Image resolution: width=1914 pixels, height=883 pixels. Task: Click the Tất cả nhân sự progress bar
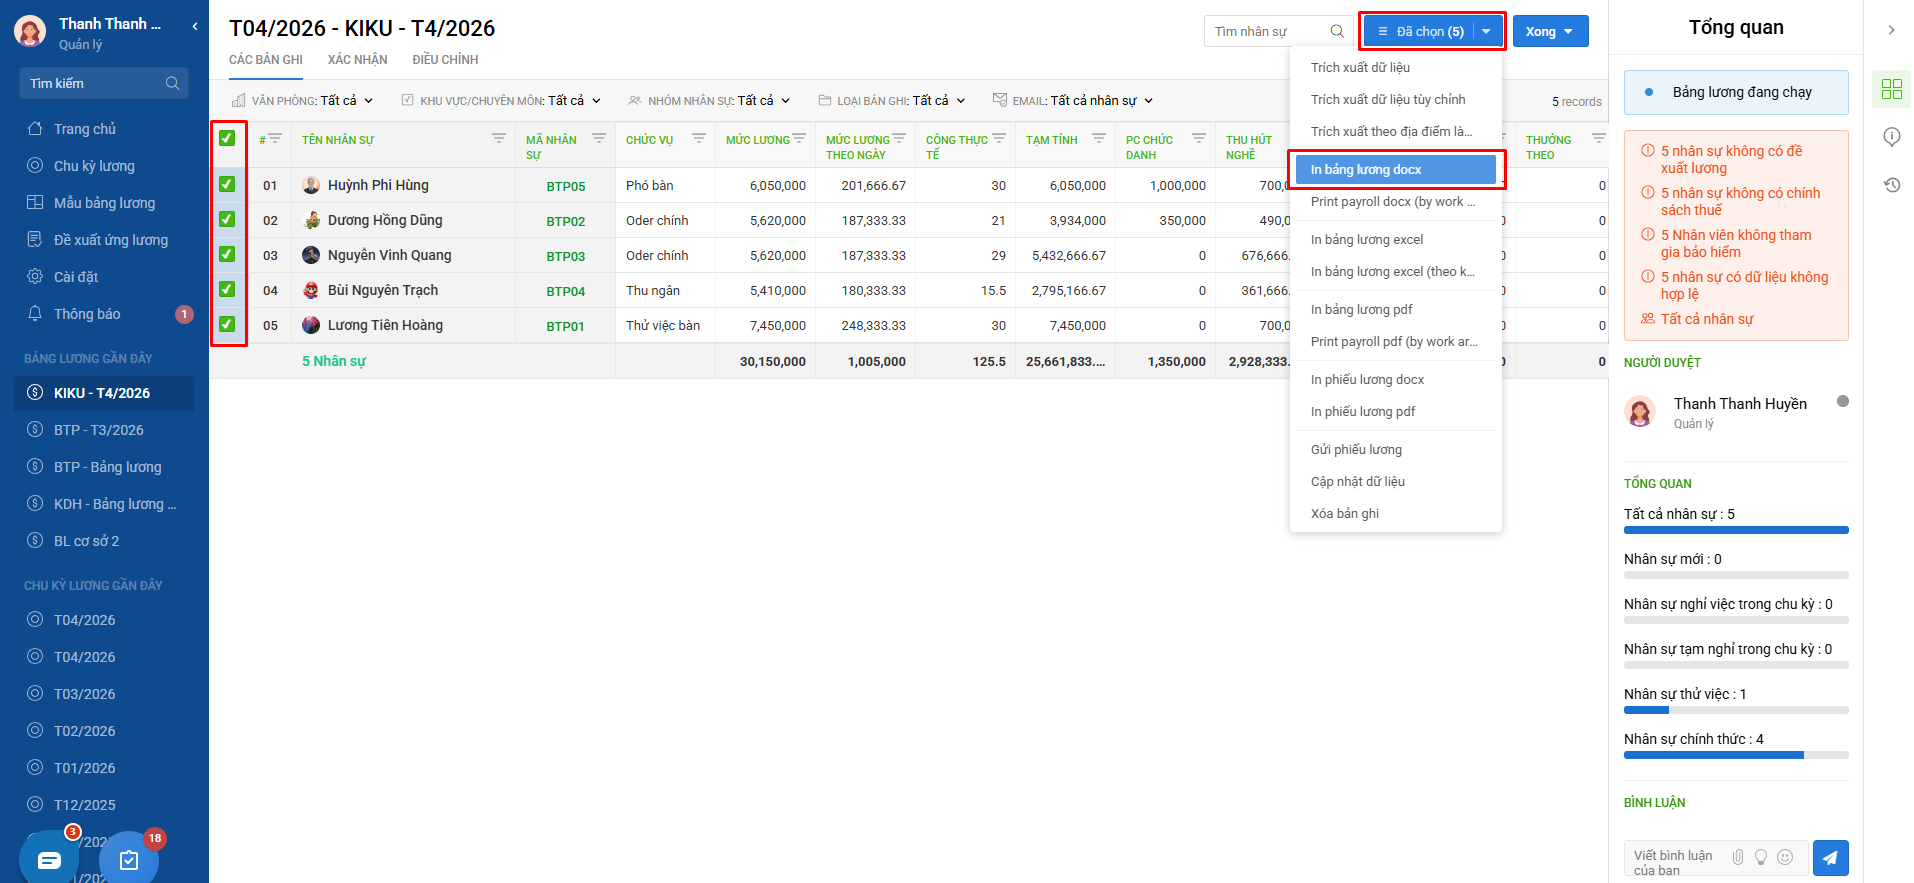(1736, 530)
